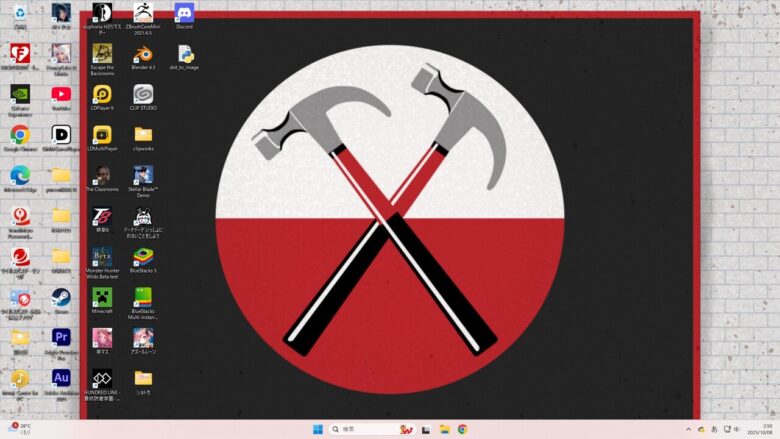Select the Monster Hunter Wilds Beta icon
This screenshot has width=780, height=439.
(x=102, y=256)
